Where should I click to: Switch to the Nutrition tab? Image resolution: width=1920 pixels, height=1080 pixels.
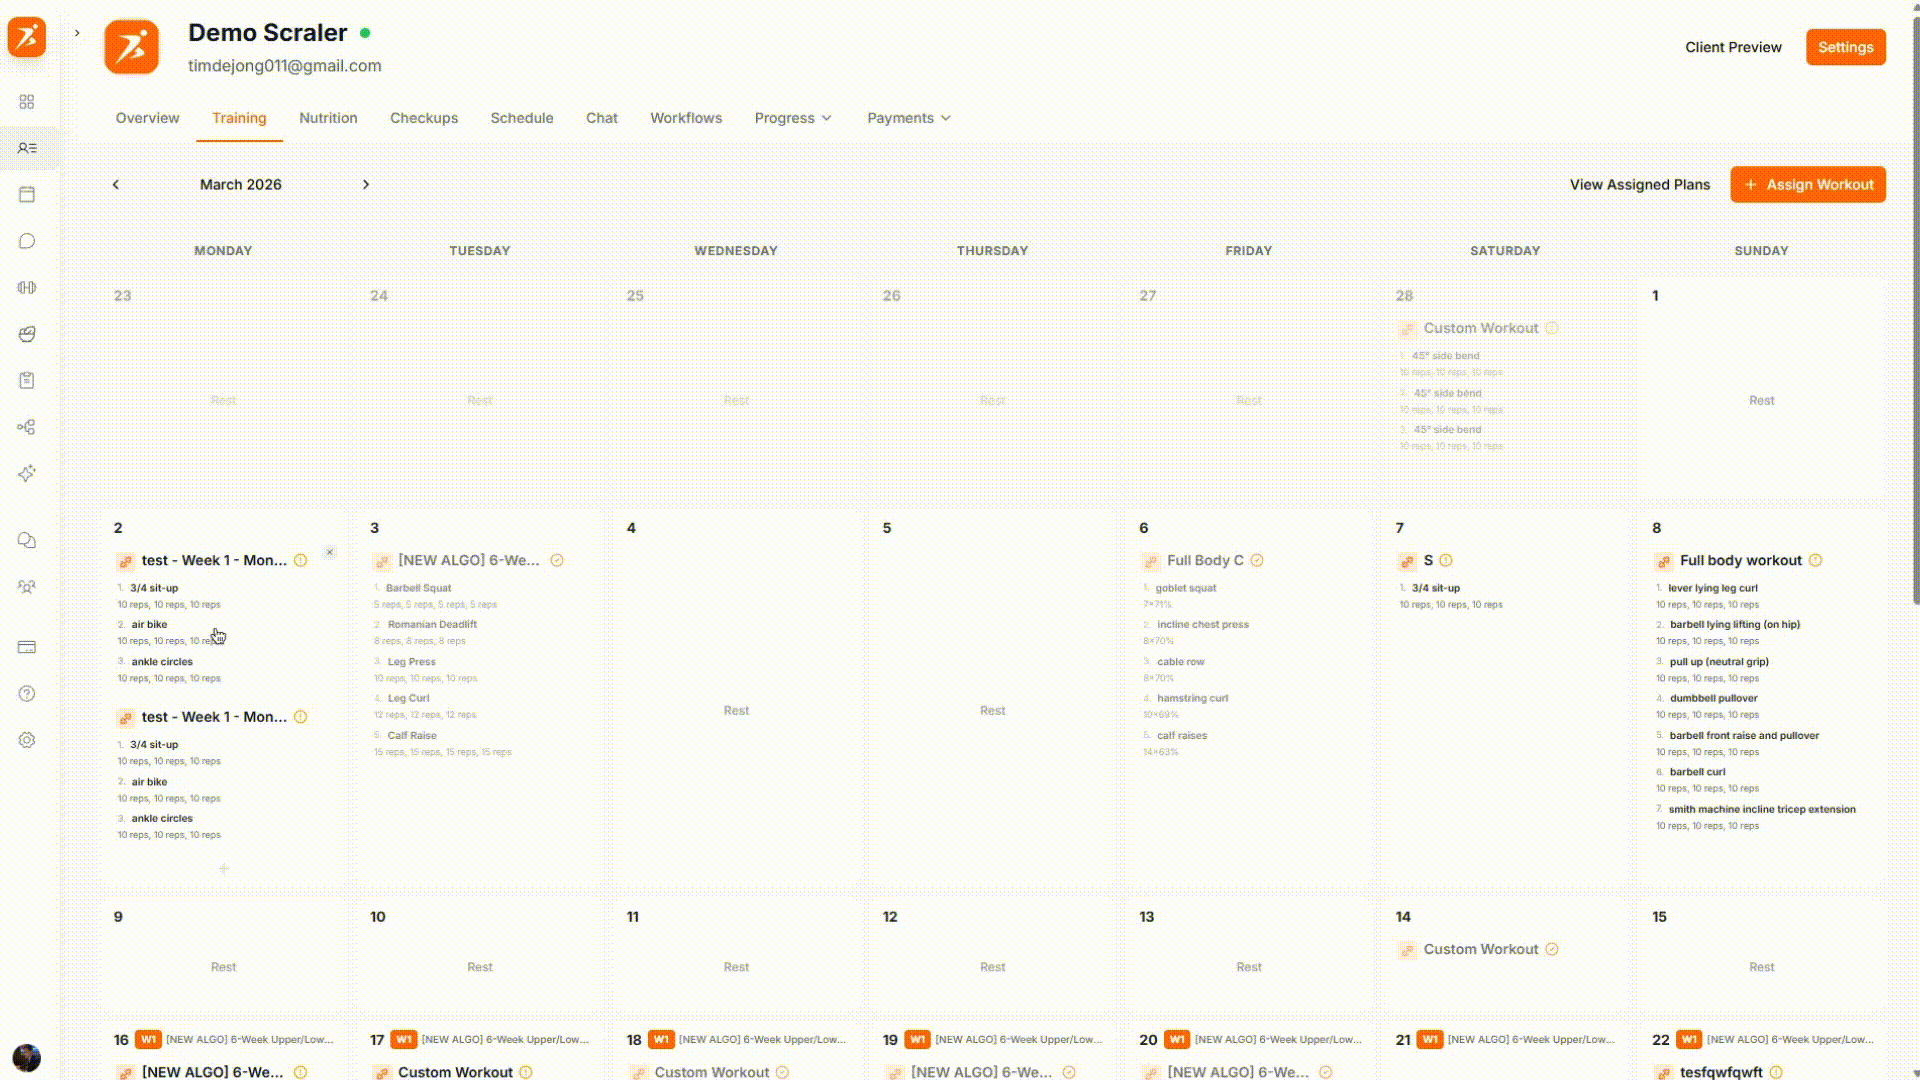click(x=328, y=118)
